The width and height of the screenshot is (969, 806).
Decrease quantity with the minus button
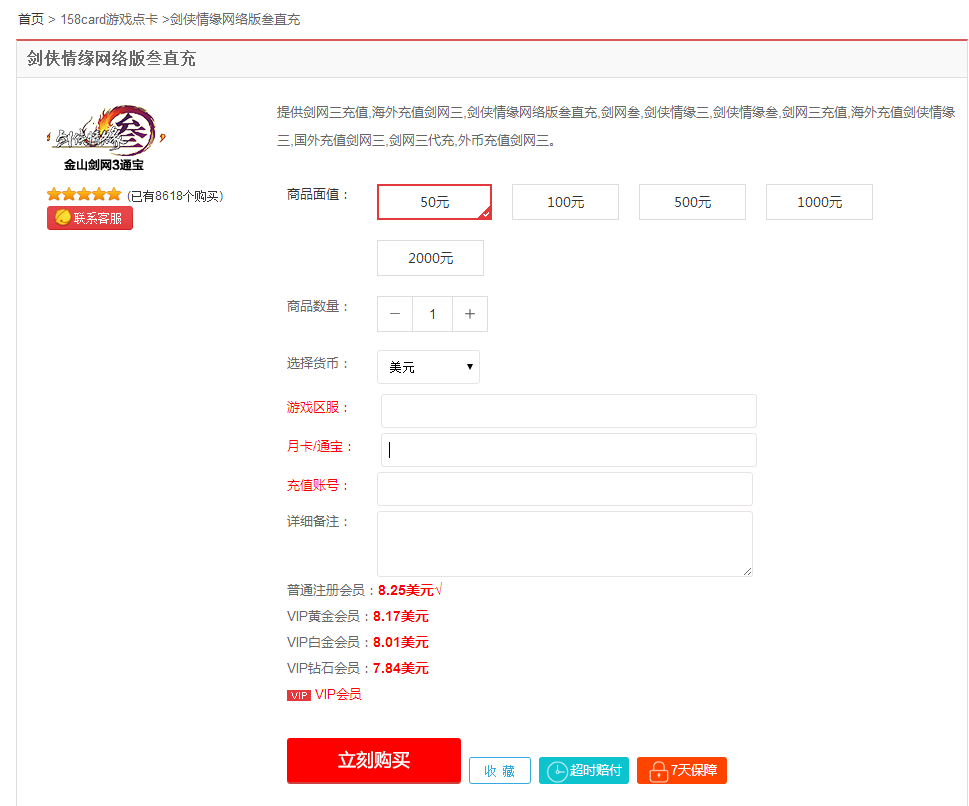point(395,314)
